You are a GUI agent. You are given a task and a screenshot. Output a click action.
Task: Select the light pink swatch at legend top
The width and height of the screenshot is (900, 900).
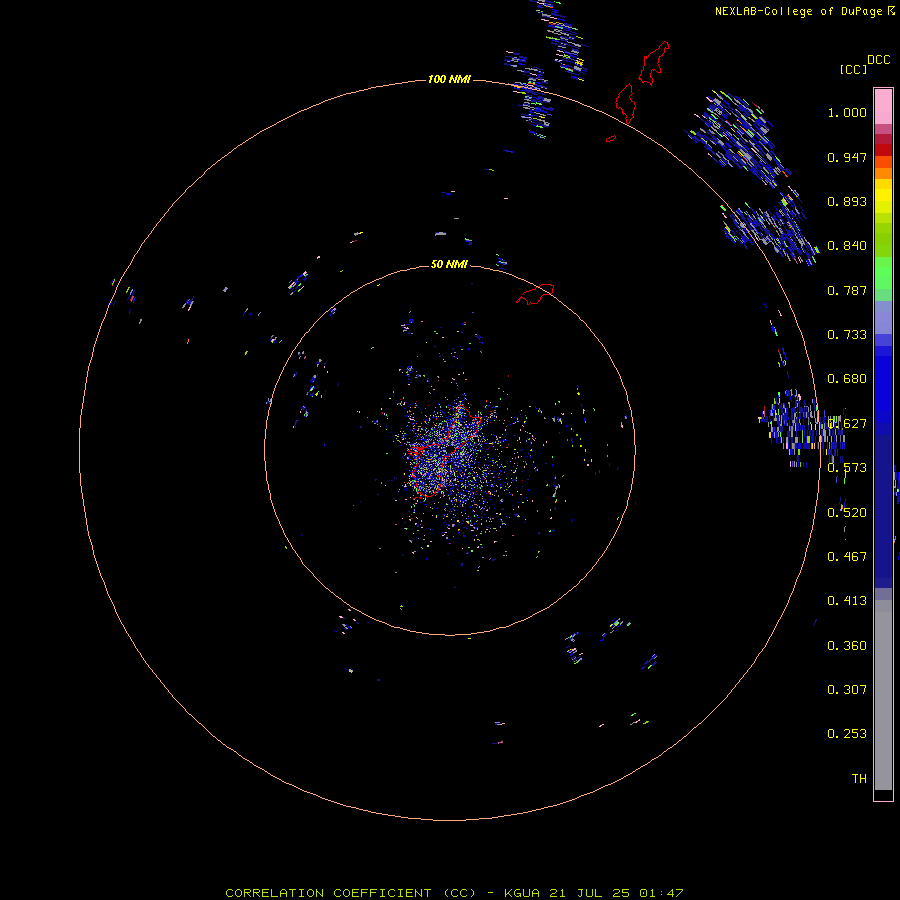883,107
